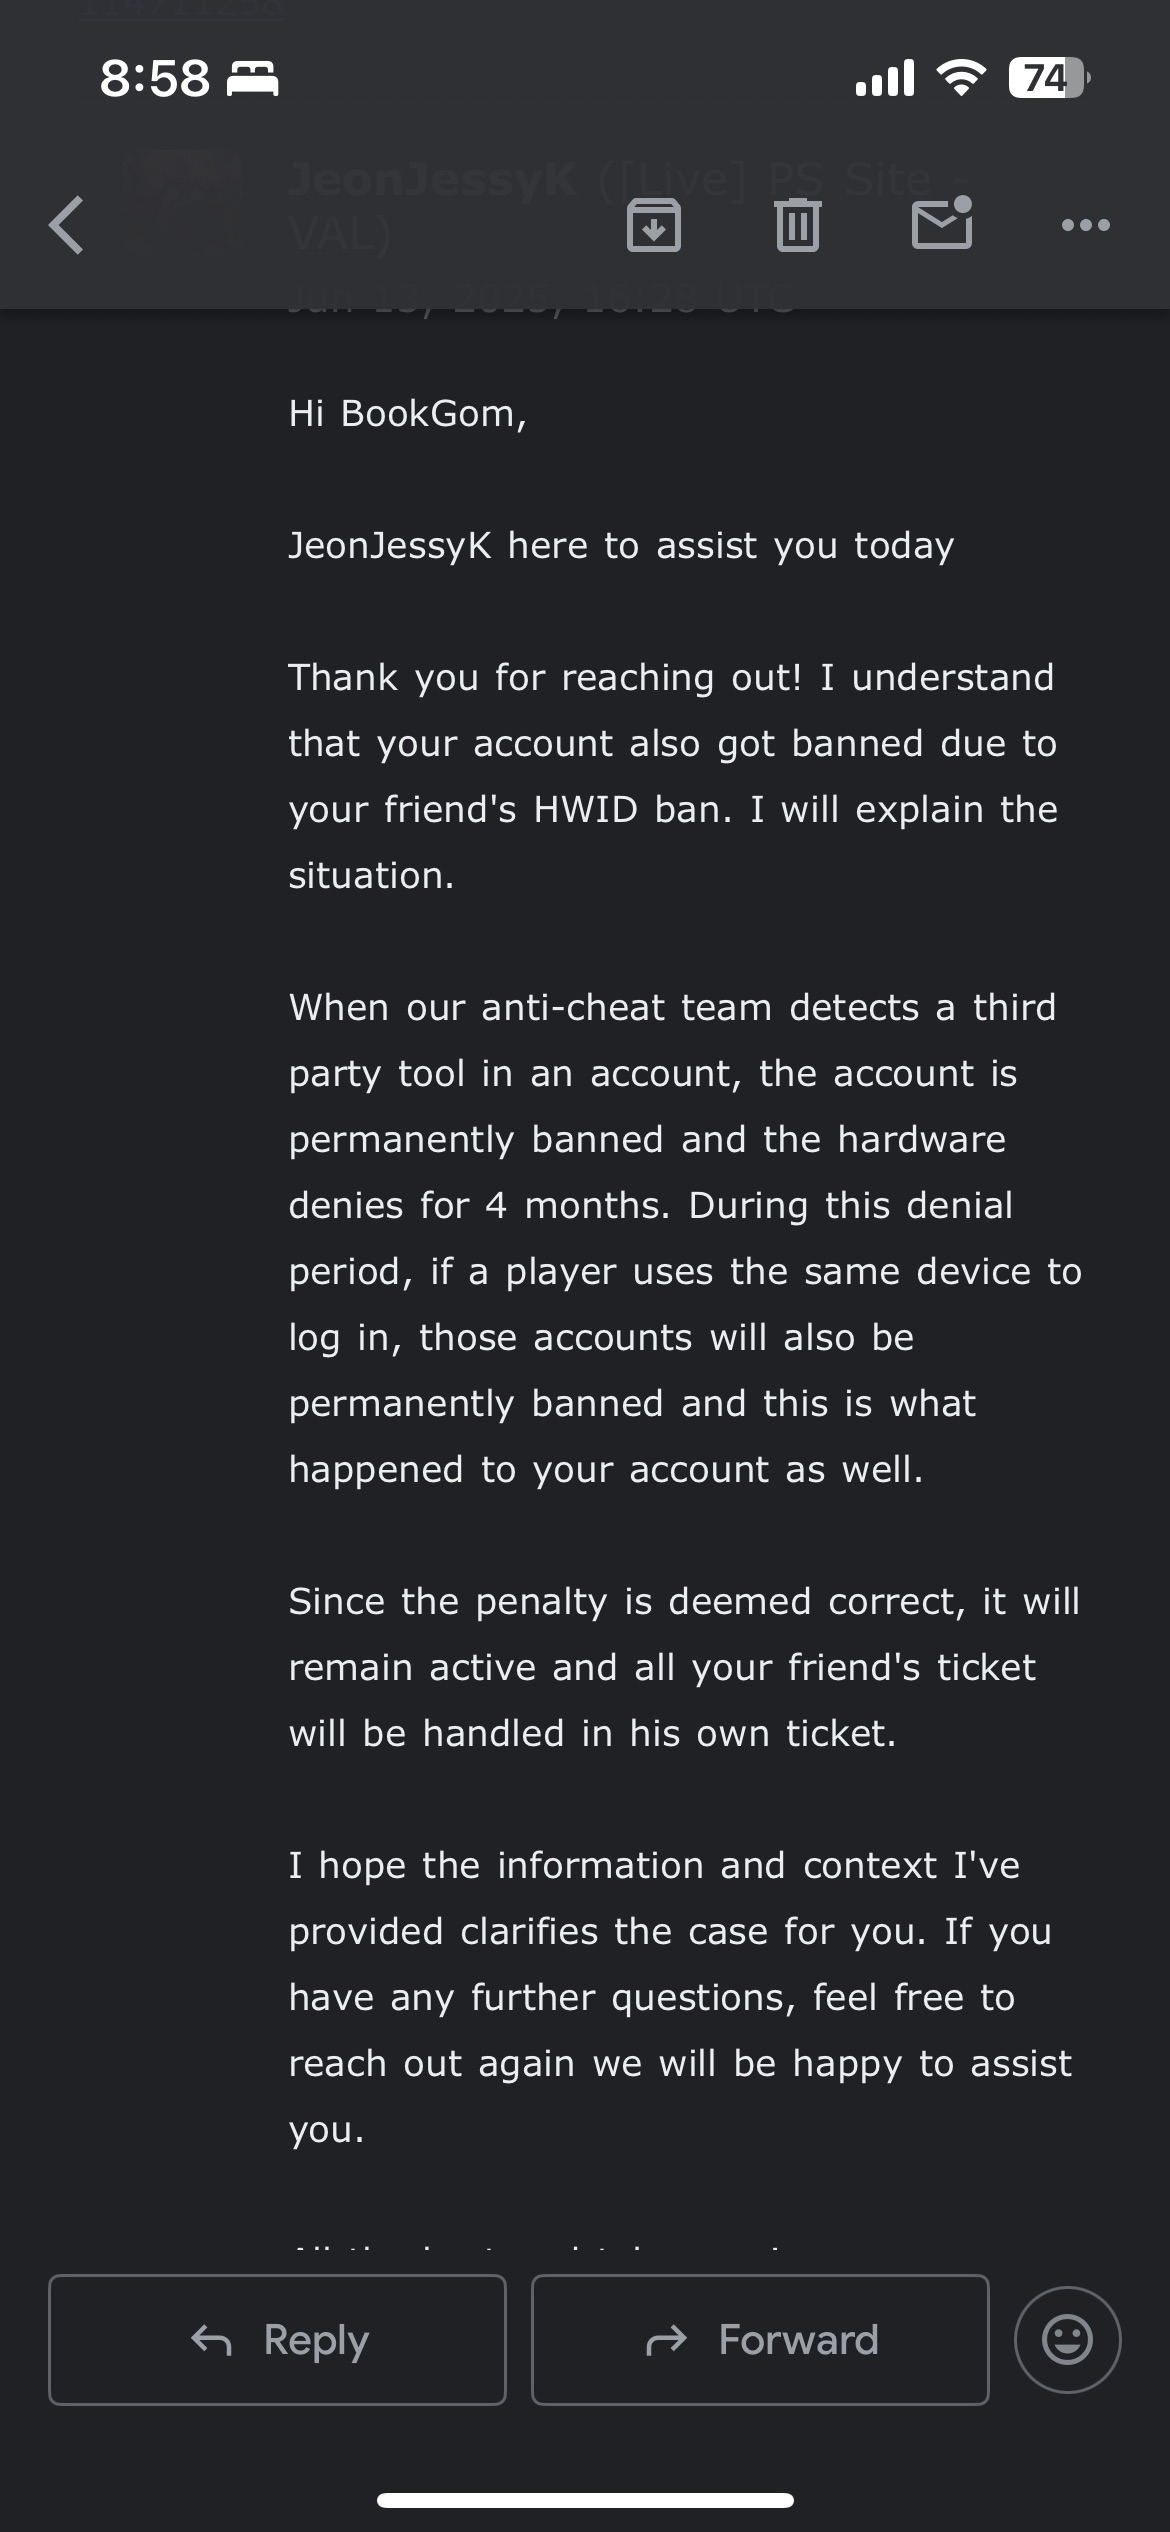
Task: Tap the paragraph about friend's HWID ban
Action: (x=672, y=776)
